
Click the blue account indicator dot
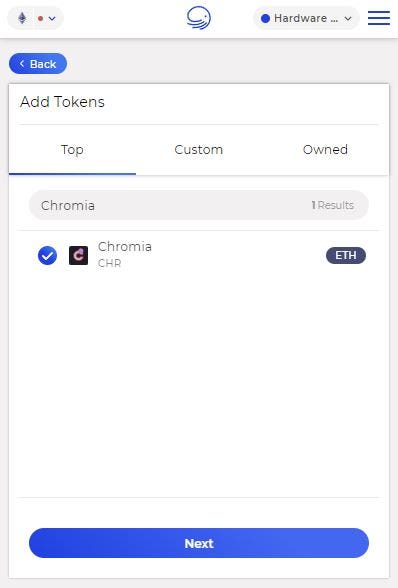(265, 18)
